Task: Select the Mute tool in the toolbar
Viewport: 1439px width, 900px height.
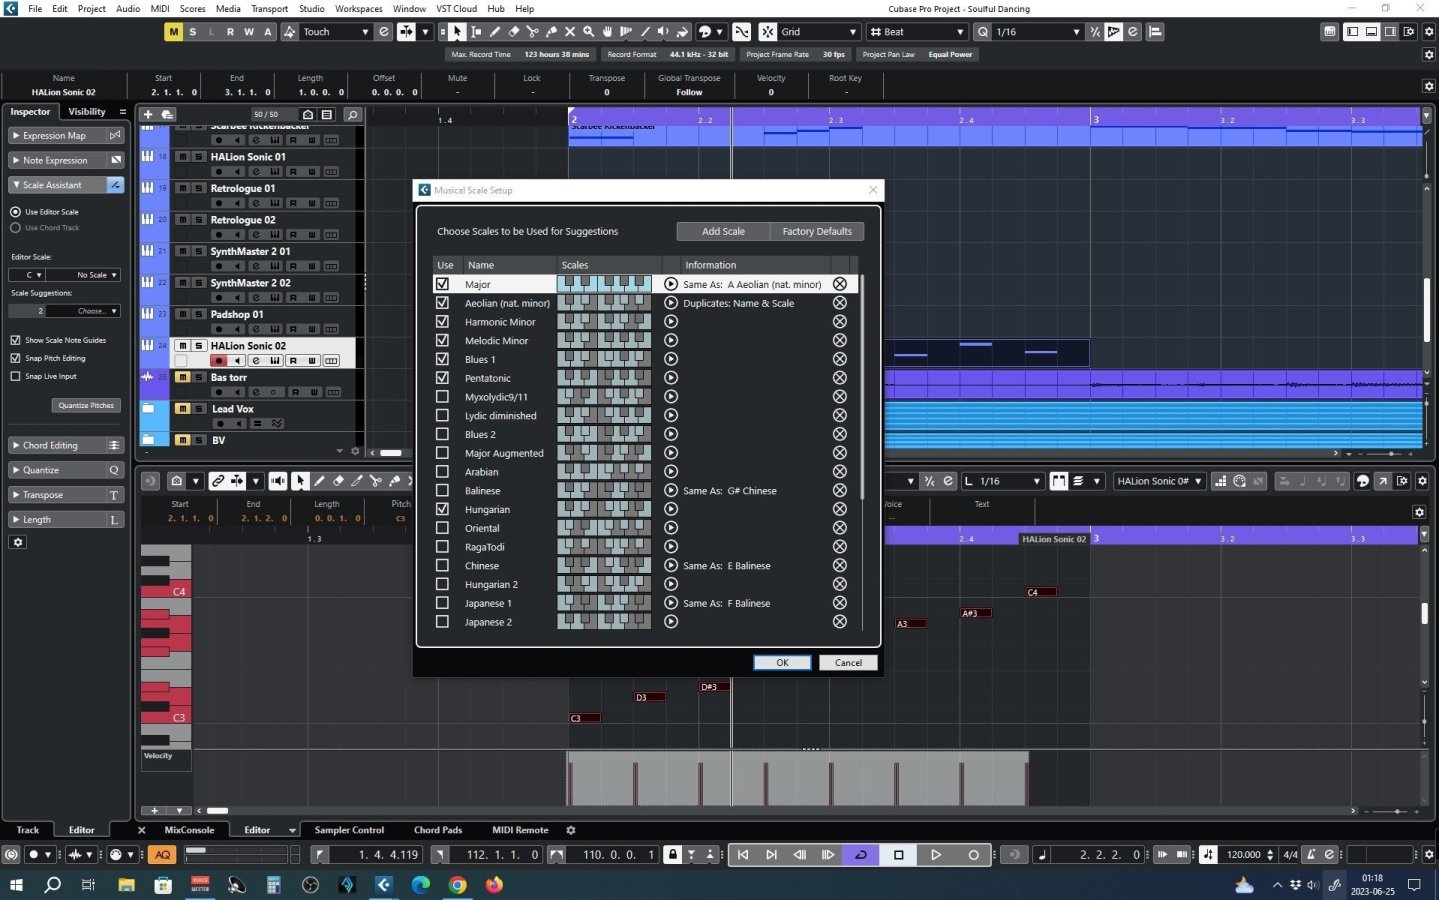Action: click(571, 31)
